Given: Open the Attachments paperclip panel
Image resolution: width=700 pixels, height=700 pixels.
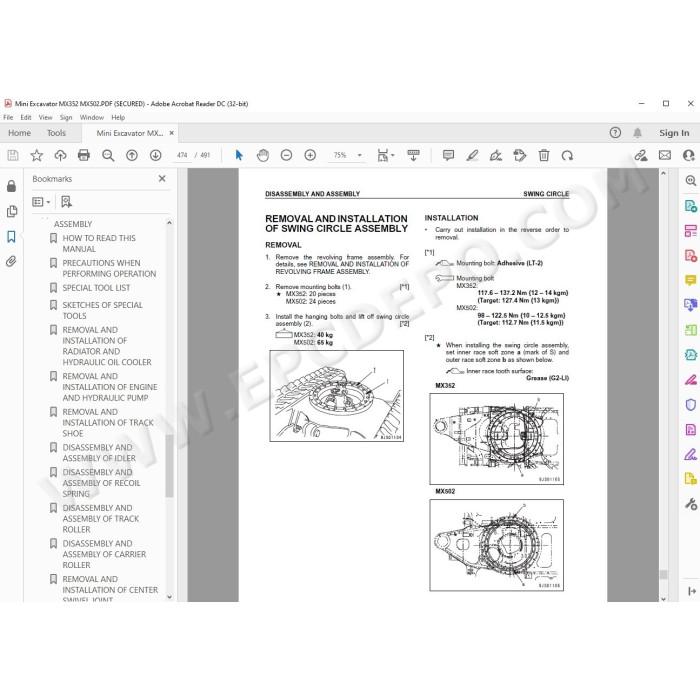Looking at the screenshot, I should 12,261.
